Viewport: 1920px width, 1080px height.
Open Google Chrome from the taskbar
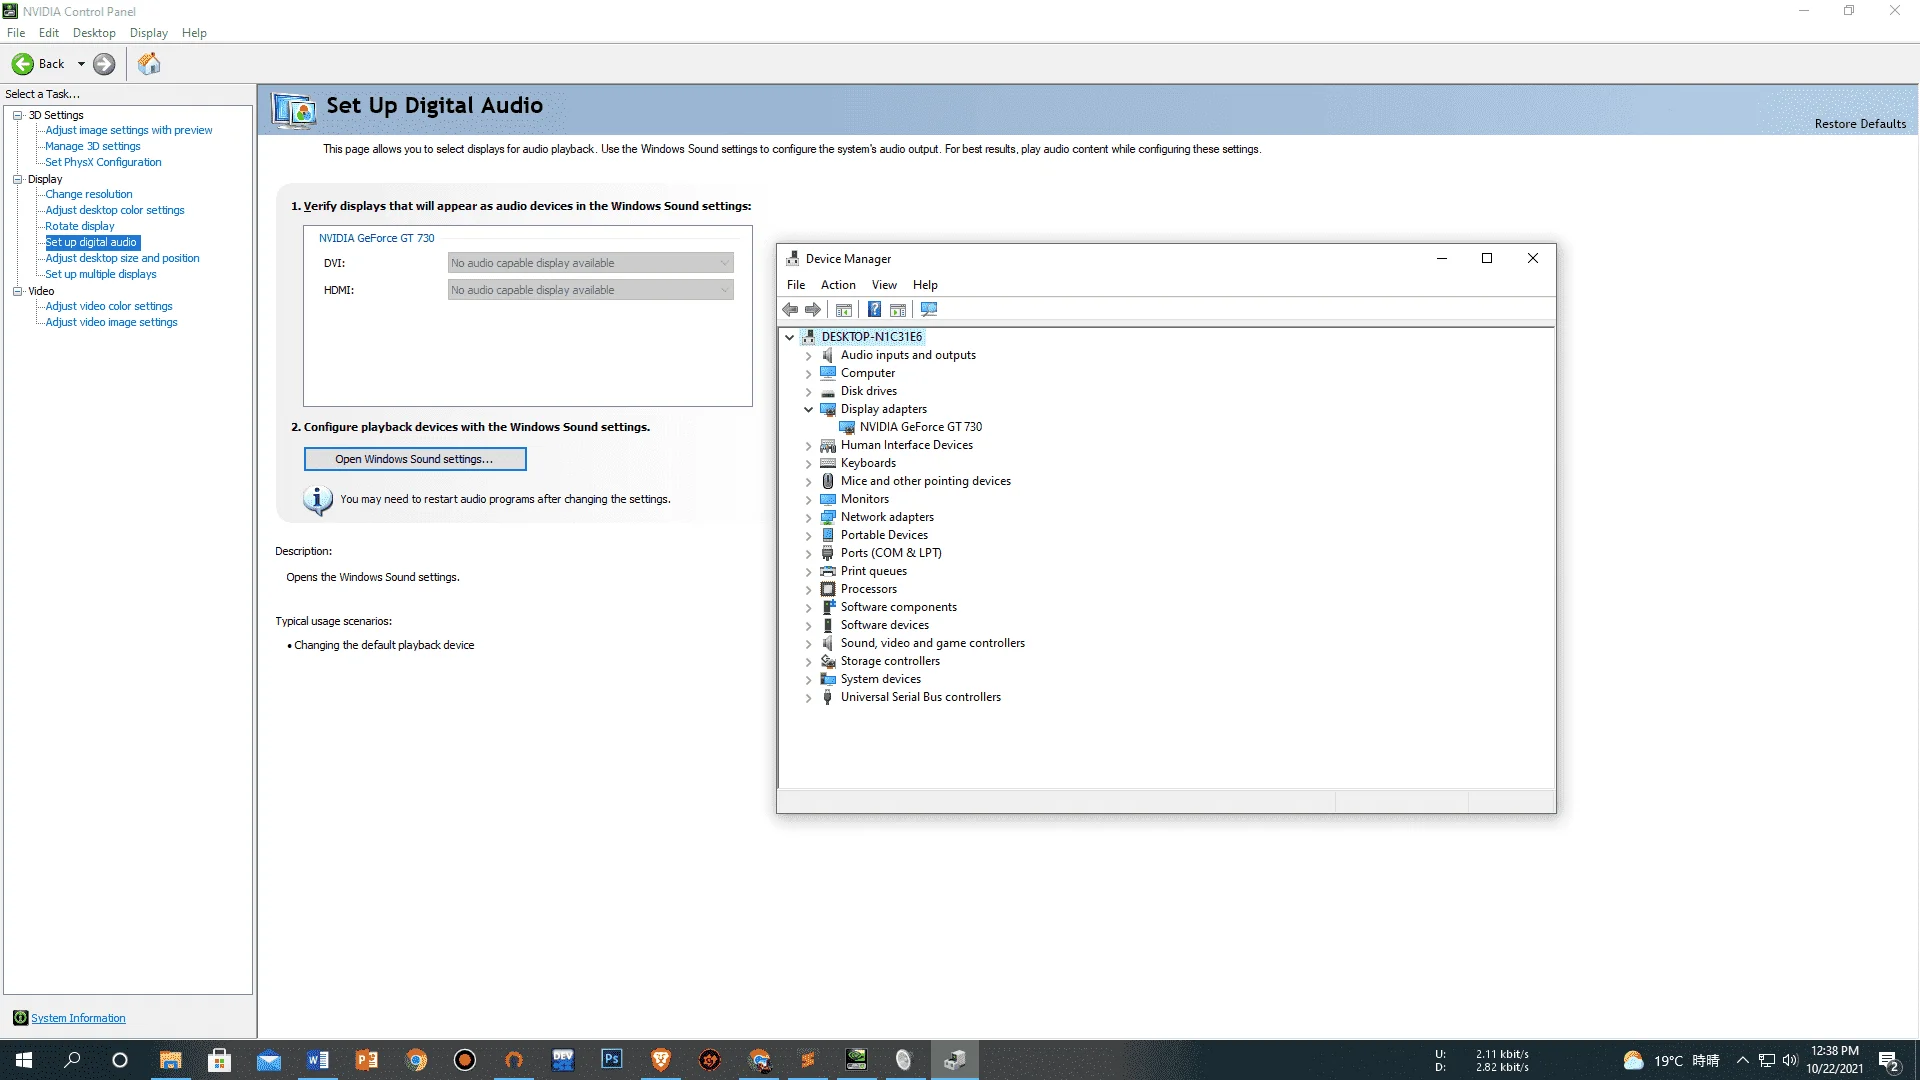click(416, 1060)
